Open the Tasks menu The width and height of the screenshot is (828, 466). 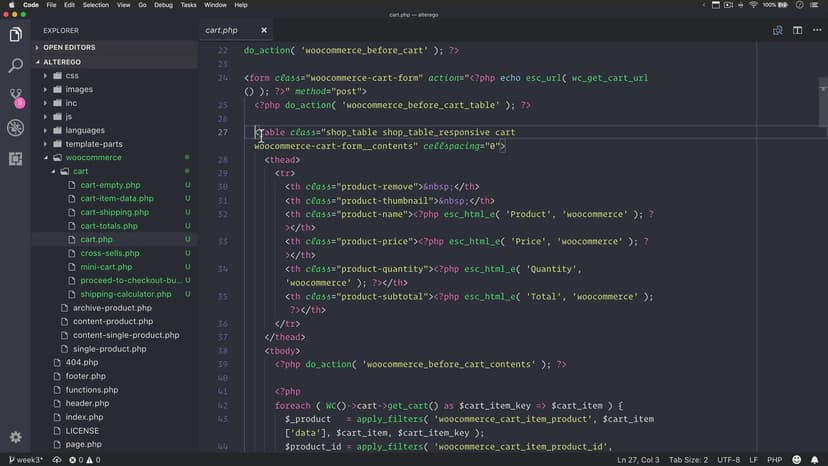pos(188,5)
